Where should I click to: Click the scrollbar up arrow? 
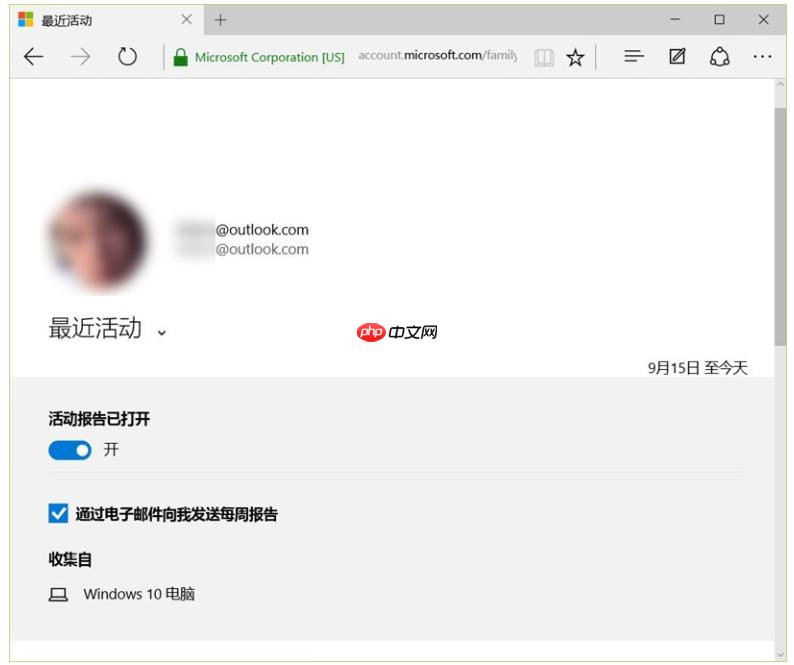tap(780, 86)
